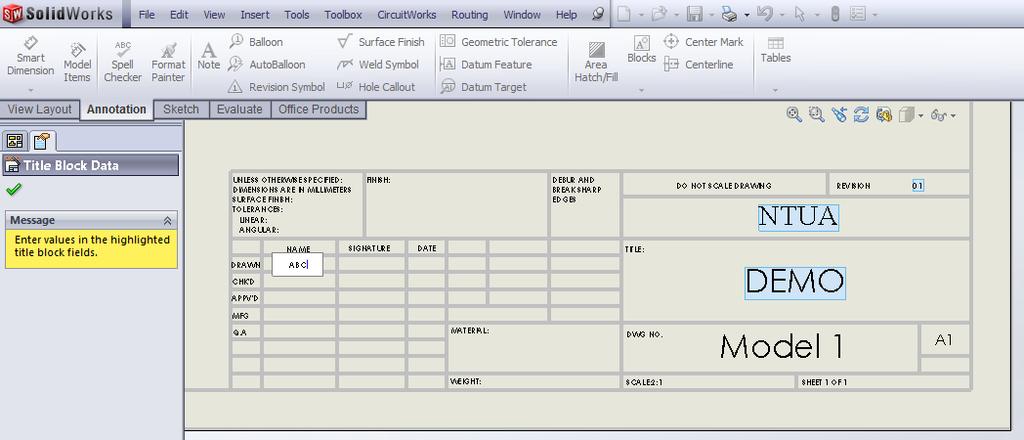This screenshot has height=440, width=1024.
Task: Expand the Blocks dropdown arrow
Action: tap(641, 90)
